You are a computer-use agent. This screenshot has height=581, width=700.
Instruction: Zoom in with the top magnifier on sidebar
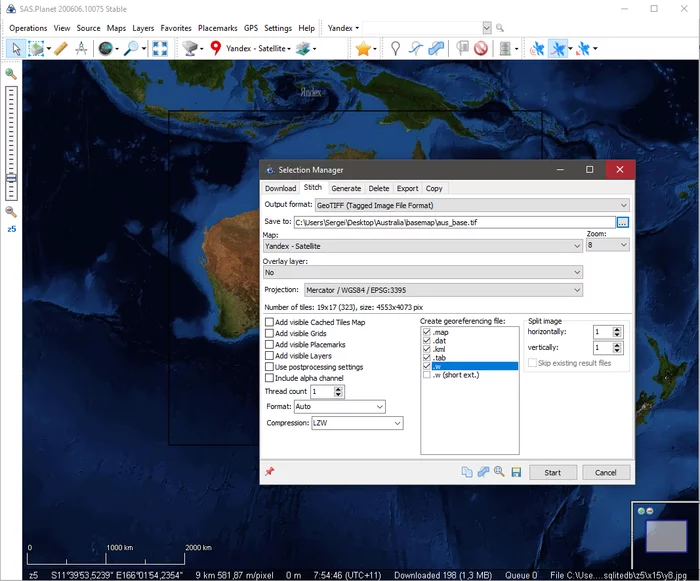coord(11,74)
